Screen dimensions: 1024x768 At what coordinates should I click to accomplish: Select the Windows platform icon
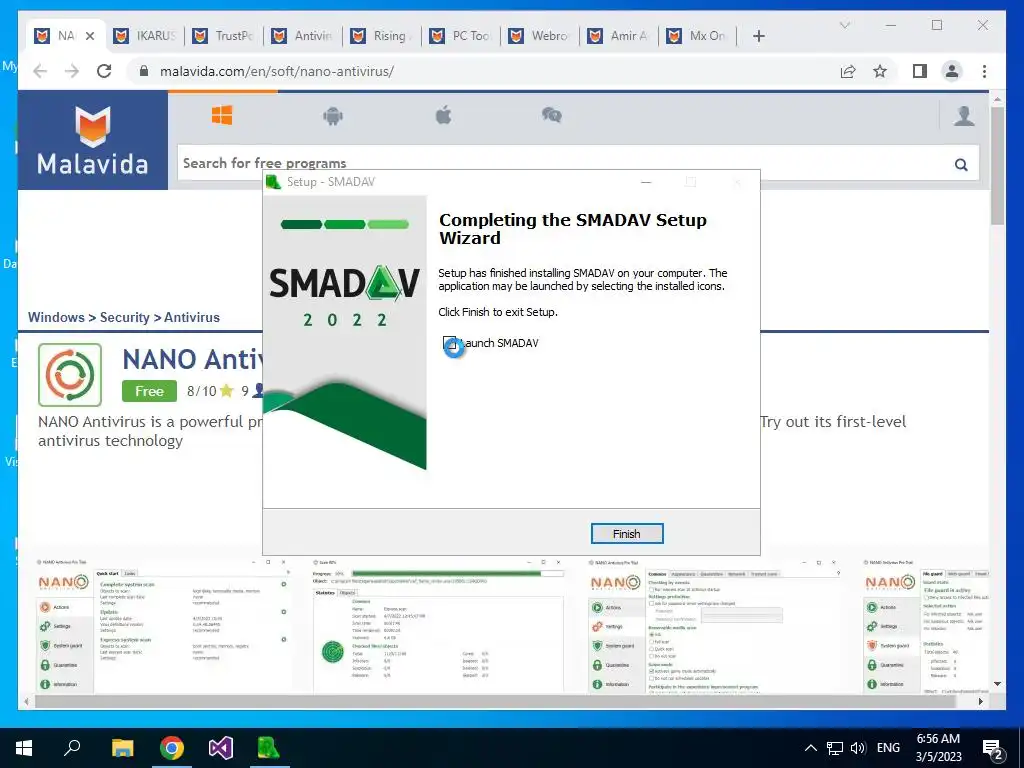[x=222, y=116]
